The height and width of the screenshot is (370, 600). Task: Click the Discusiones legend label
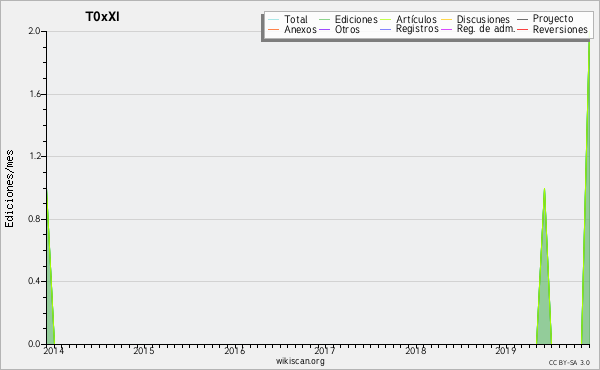483,19
